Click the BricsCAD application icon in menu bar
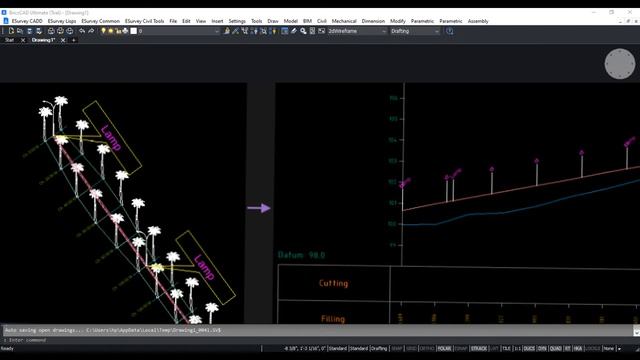 pyautogui.click(x=6, y=21)
